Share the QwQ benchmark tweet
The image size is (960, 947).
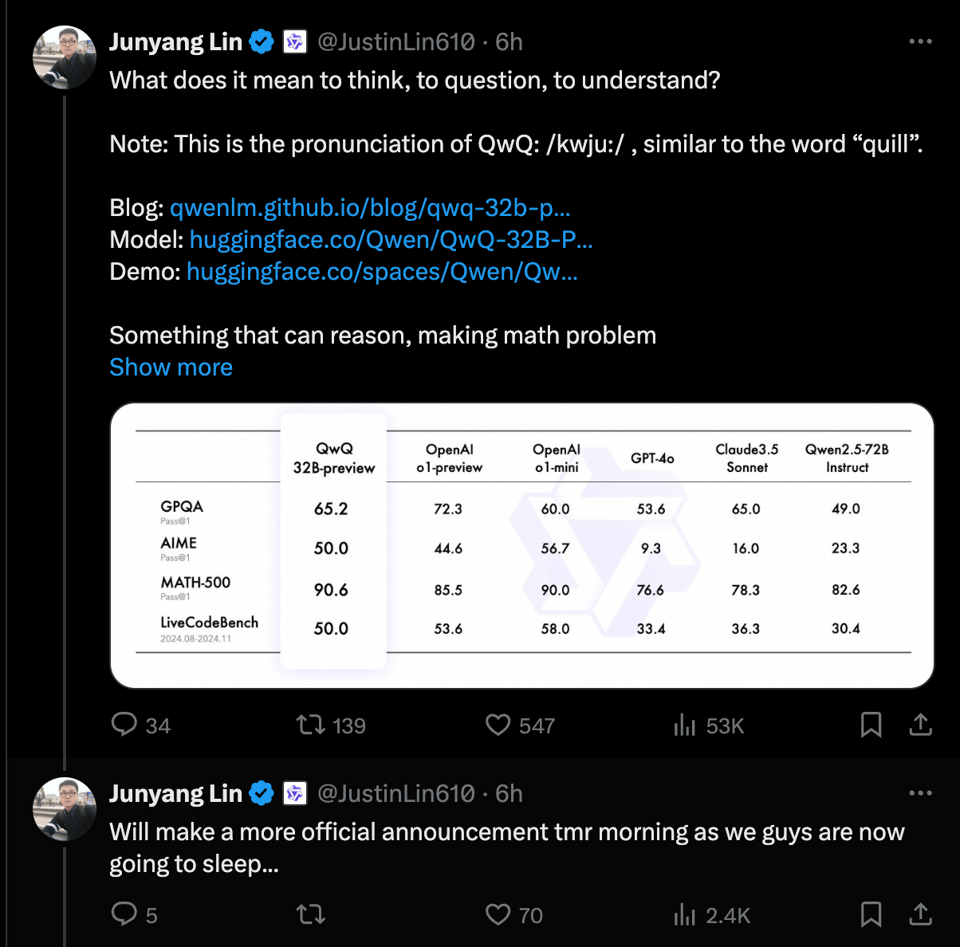click(x=921, y=725)
